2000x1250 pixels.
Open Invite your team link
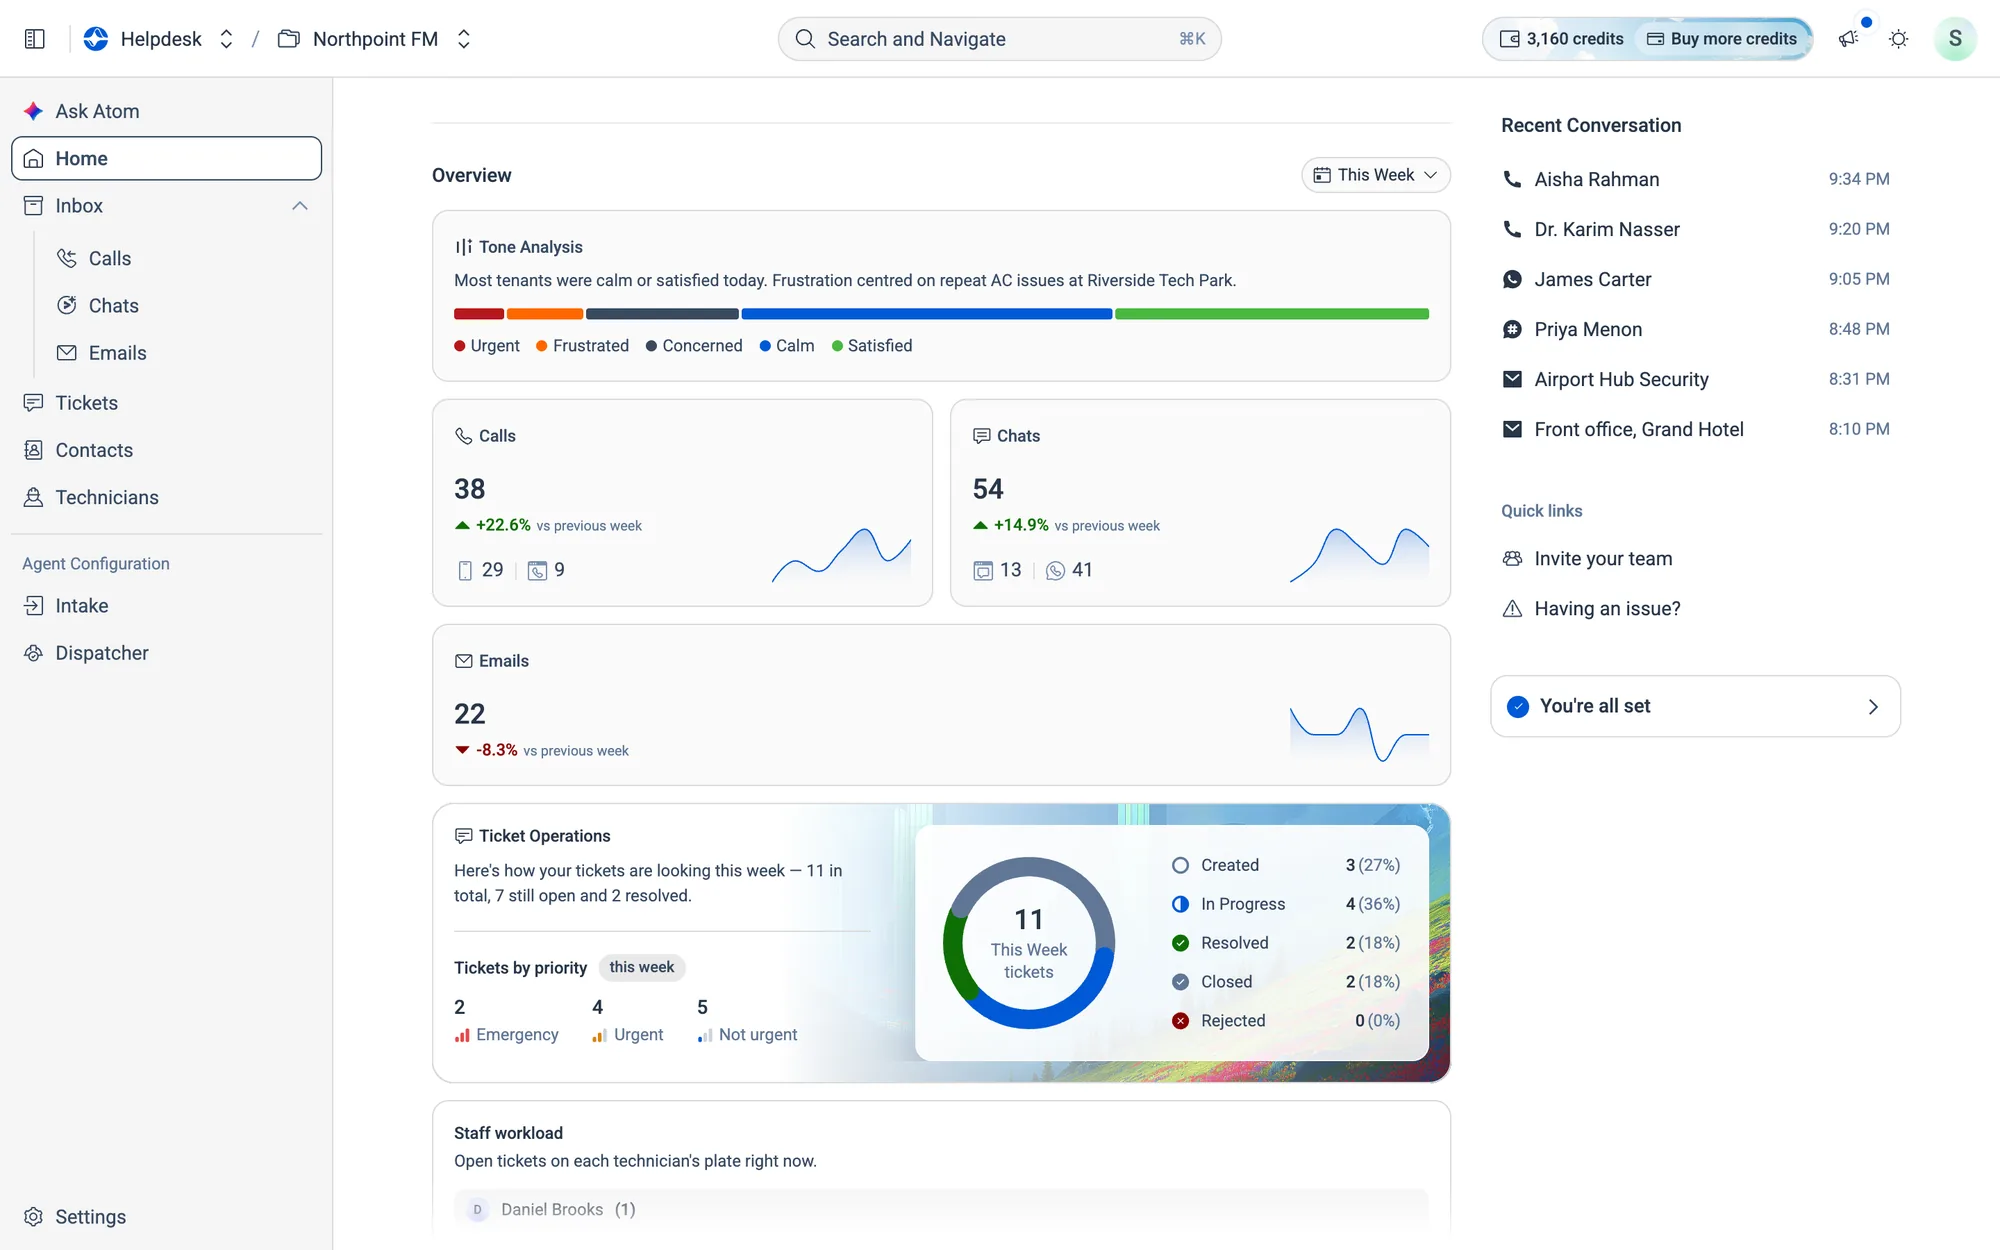[x=1588, y=559]
